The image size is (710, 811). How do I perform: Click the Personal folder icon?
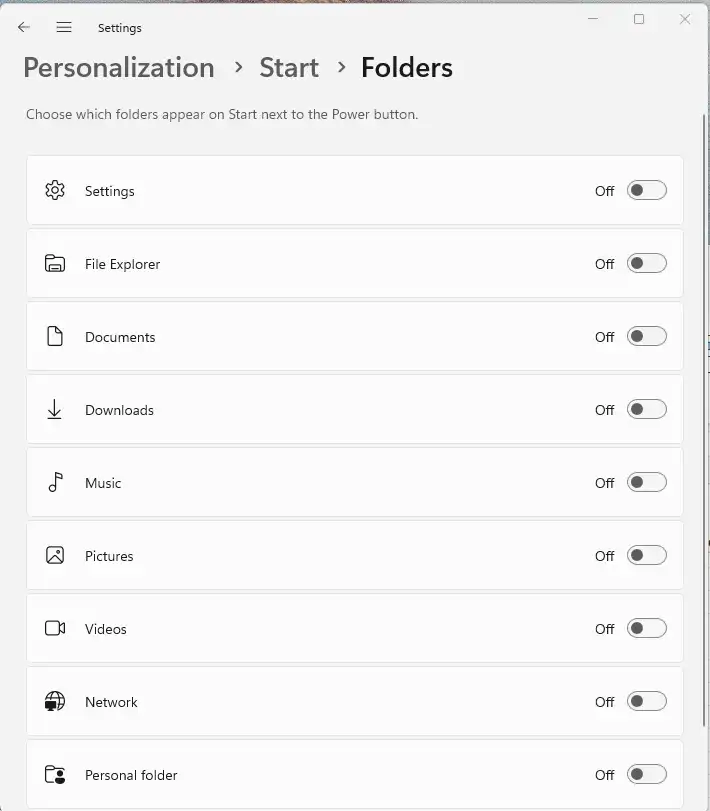55,775
